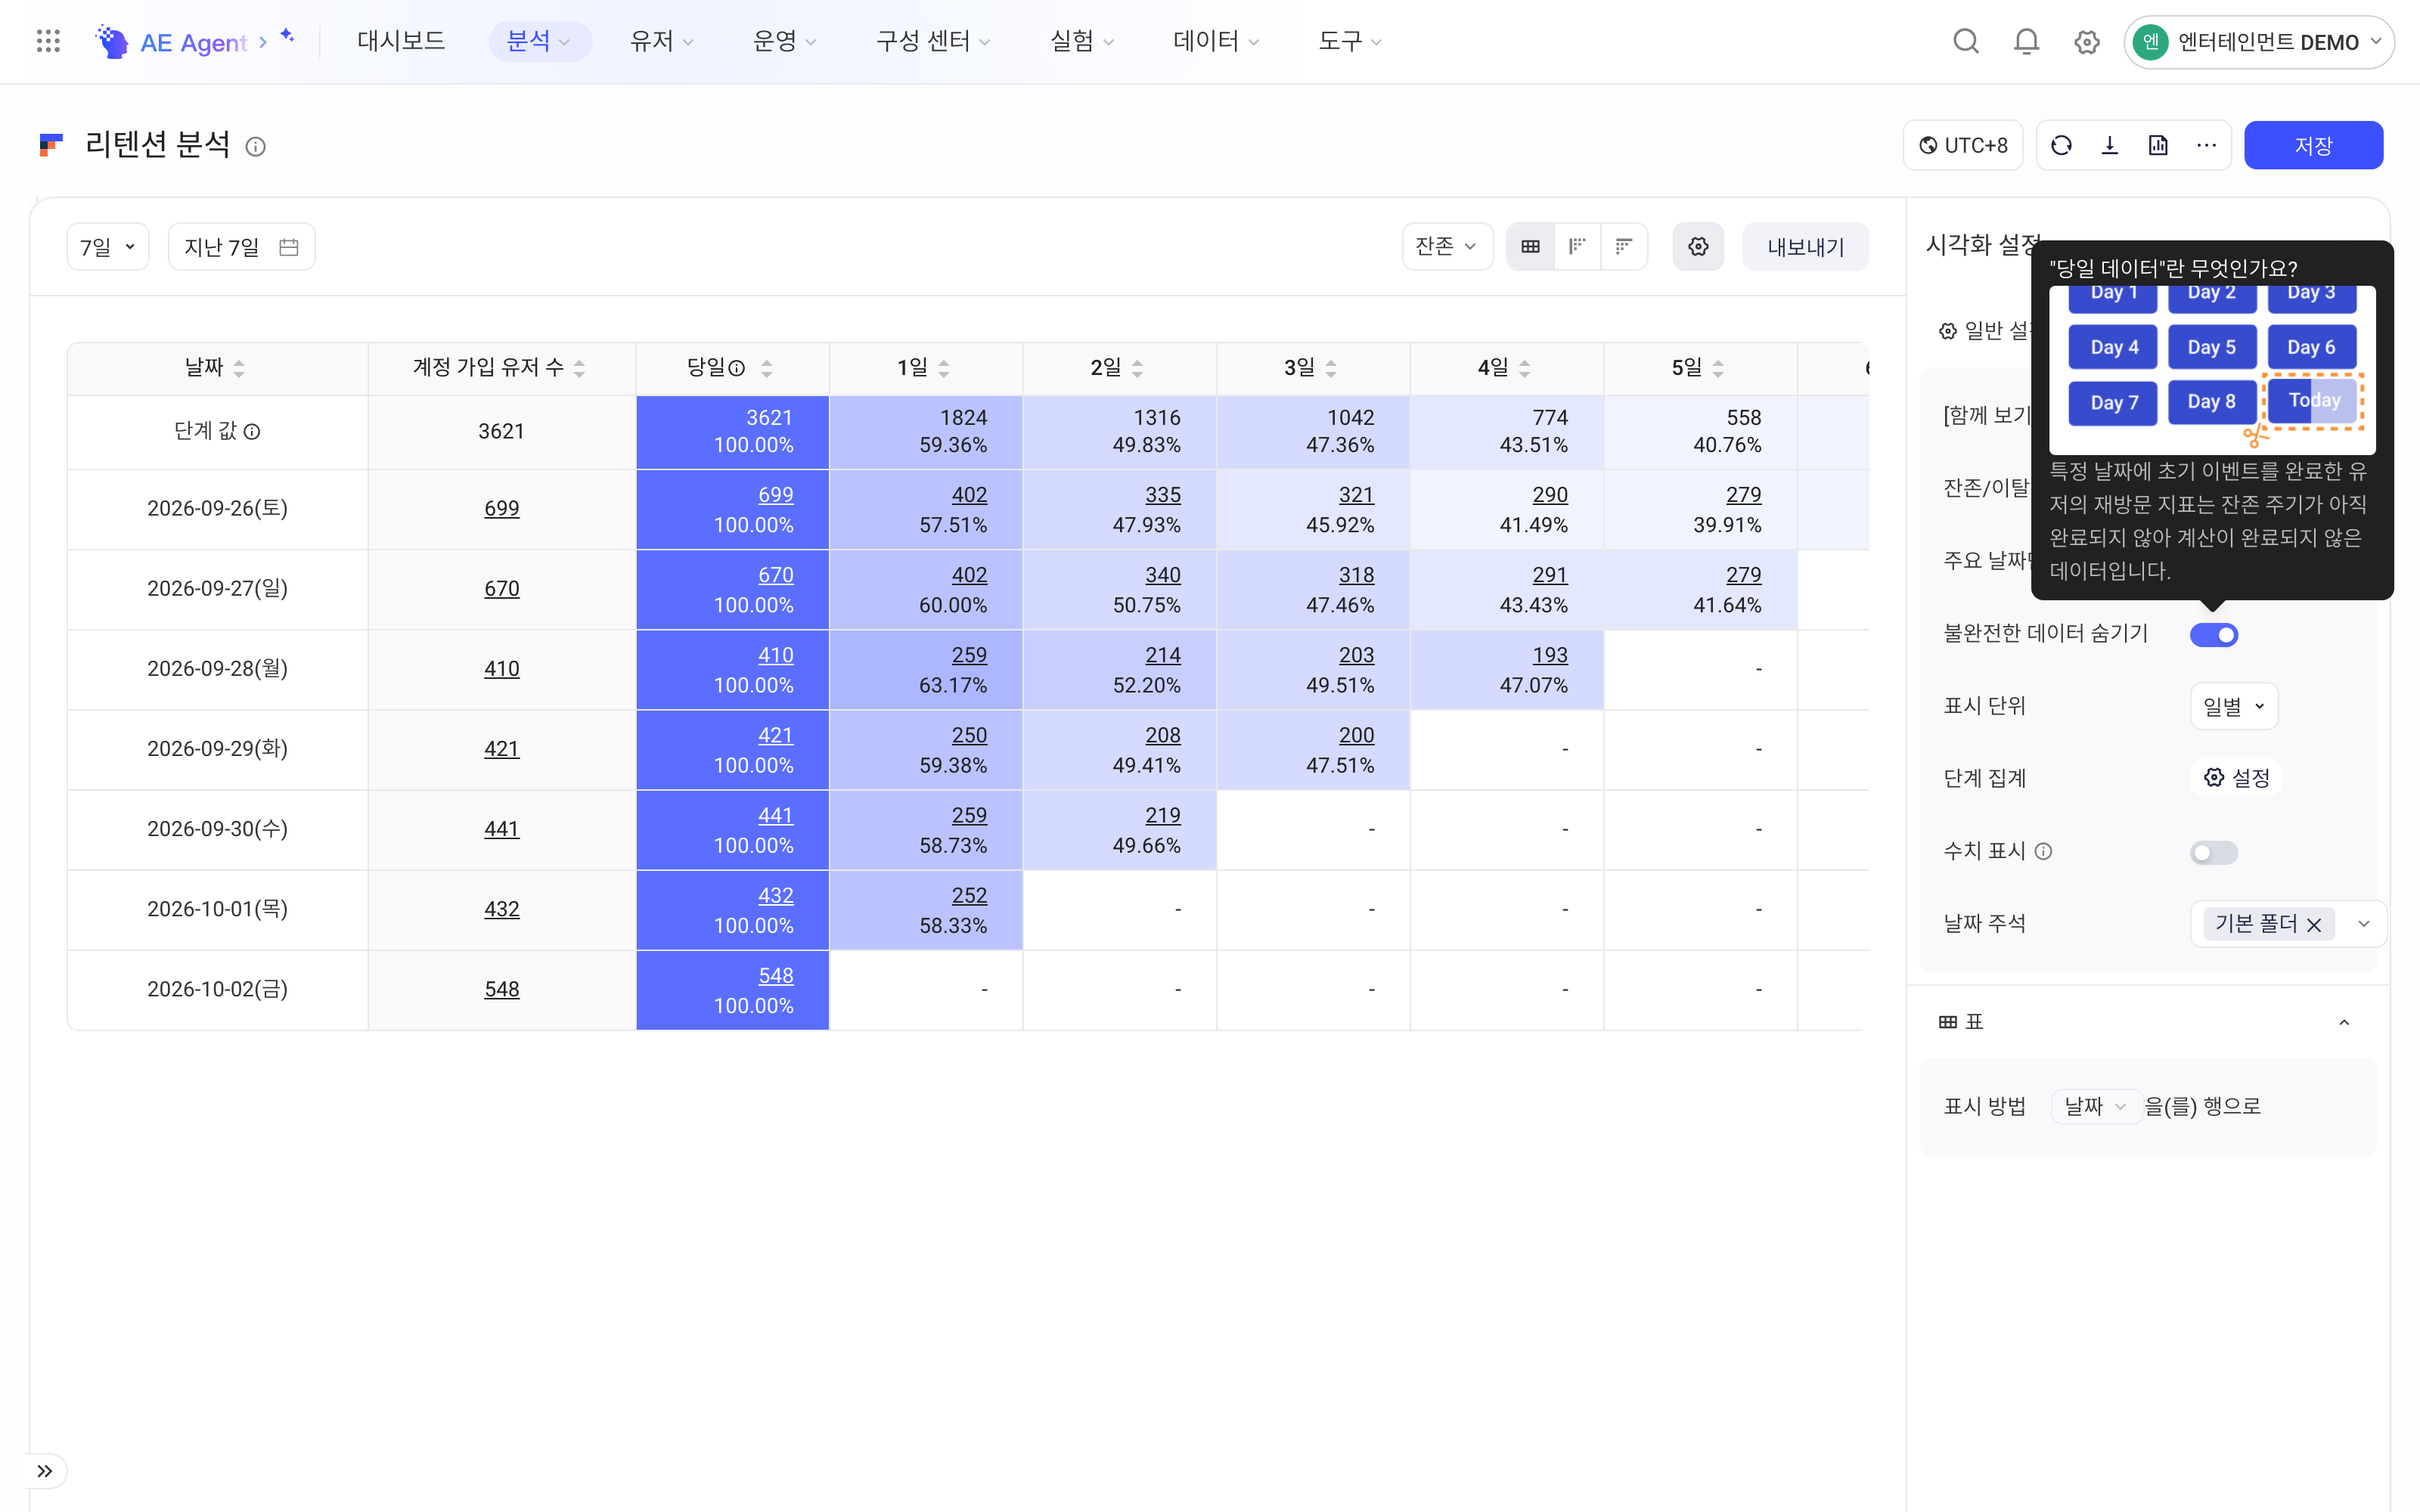Open the 지난 7일 date range picker
Screen dimensions: 2420x1512
(x=242, y=247)
